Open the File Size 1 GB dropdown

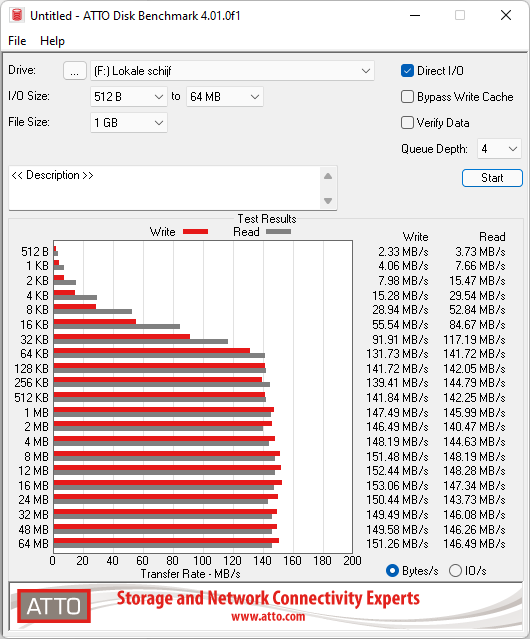pyautogui.click(x=129, y=123)
